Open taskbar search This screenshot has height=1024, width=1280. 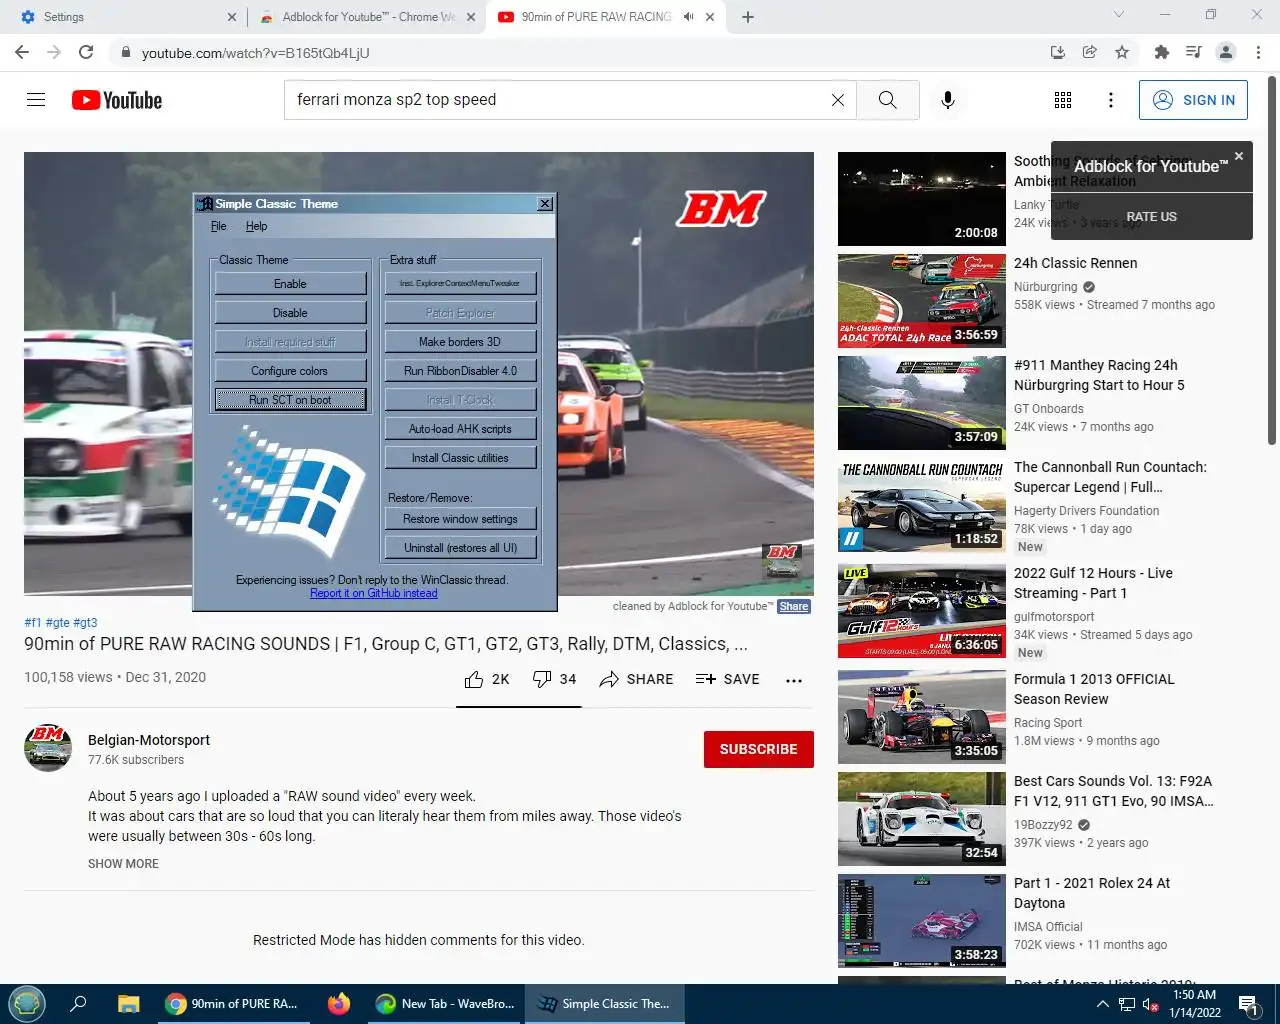[78, 1004]
